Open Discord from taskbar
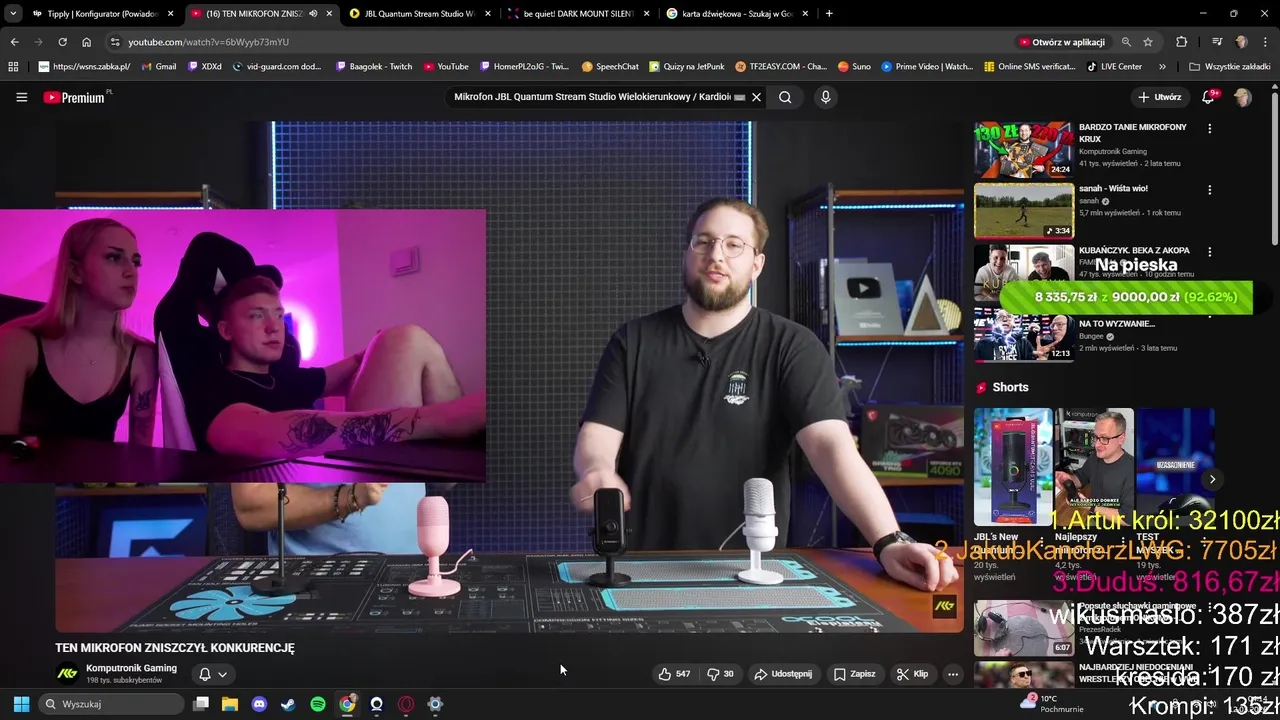Viewport: 1280px width, 720px height. 259,704
